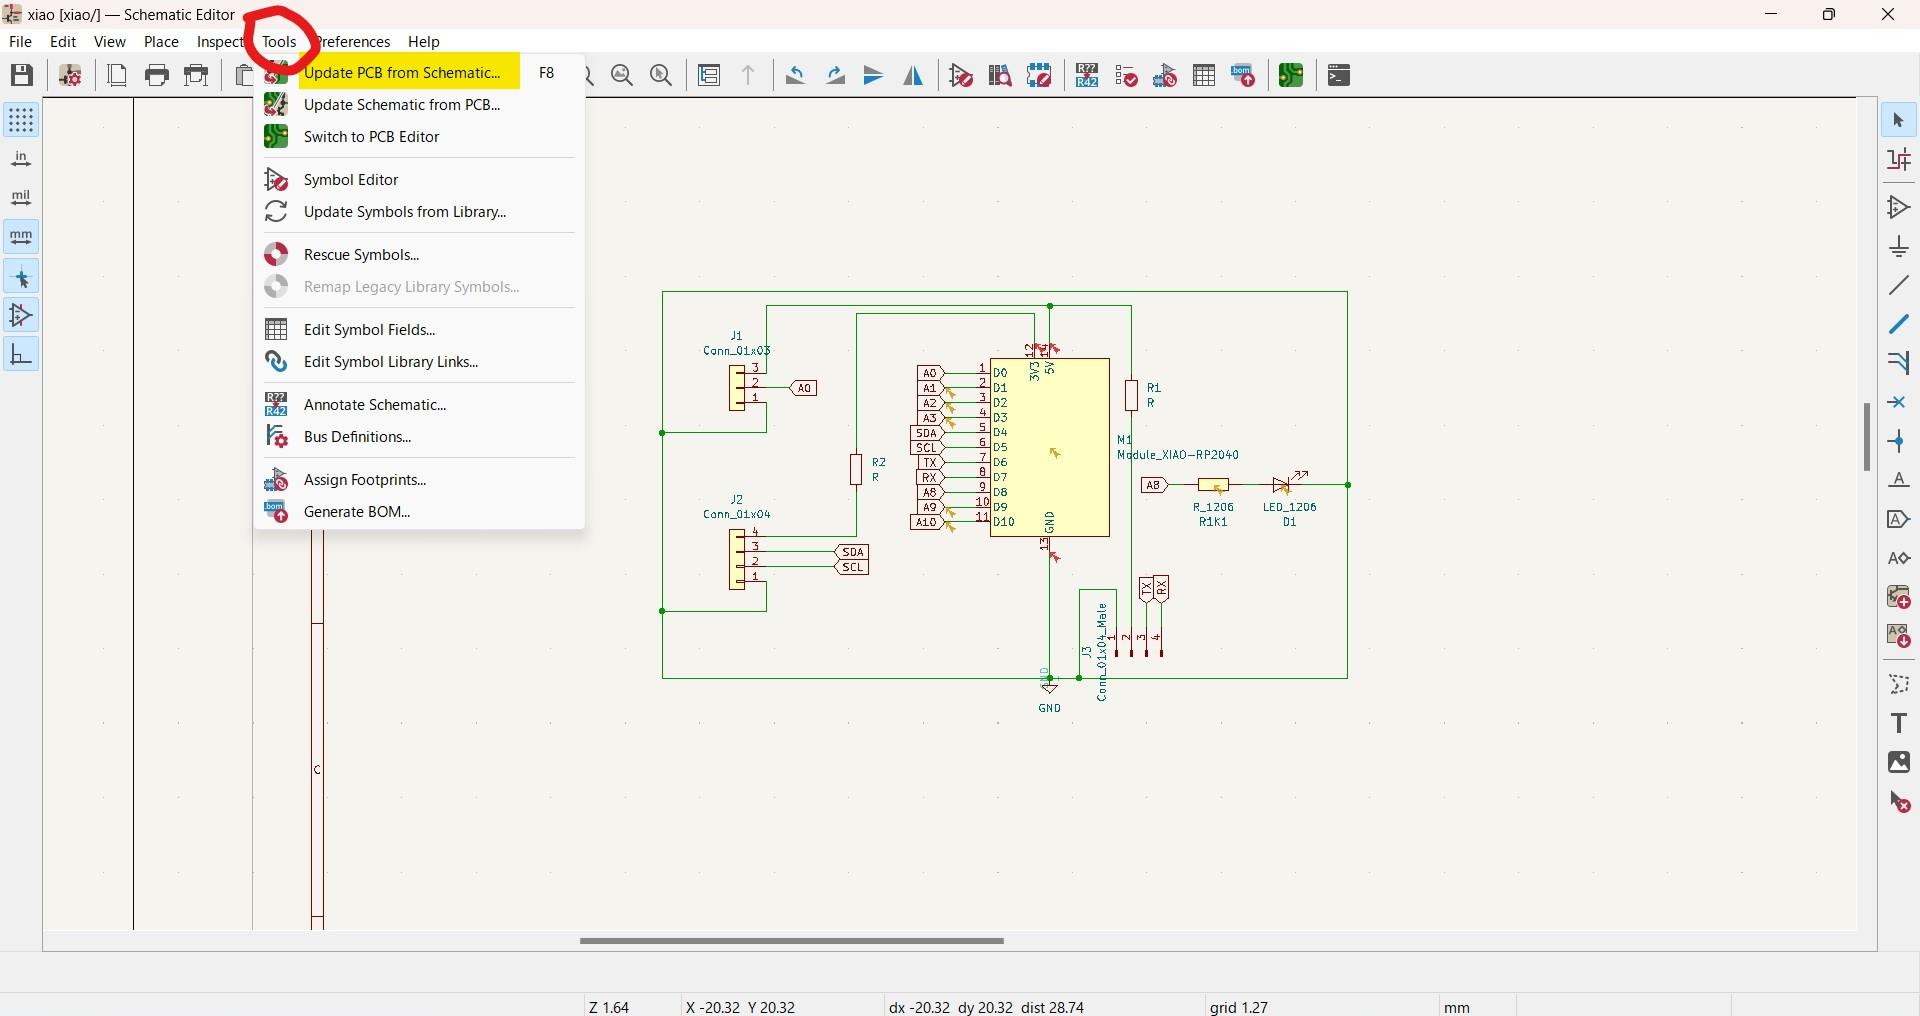Choose Generate BOM menu entry
The image size is (1920, 1016).
point(419,513)
